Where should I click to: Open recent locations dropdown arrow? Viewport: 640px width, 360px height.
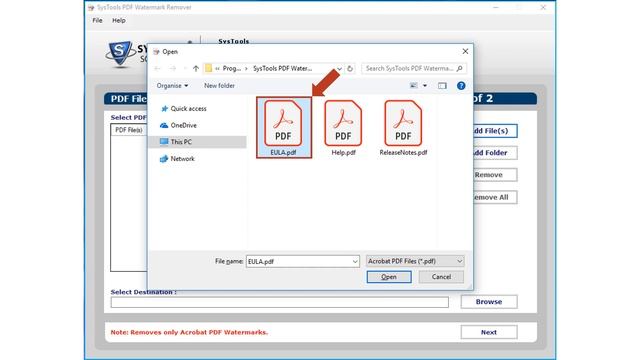[x=185, y=69]
